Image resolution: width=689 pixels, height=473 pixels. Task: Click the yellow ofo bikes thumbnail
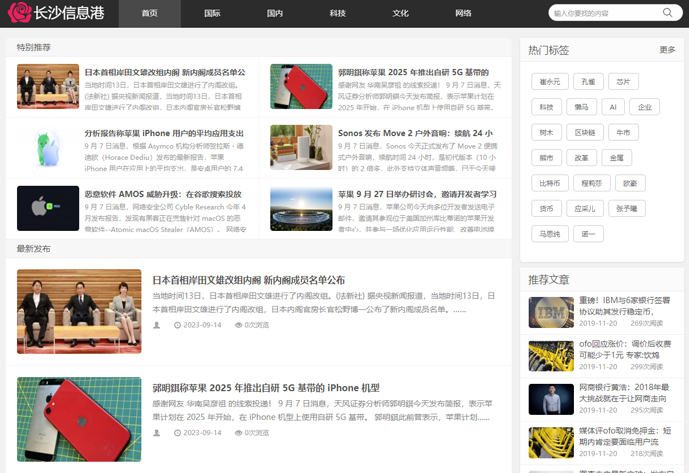click(551, 443)
